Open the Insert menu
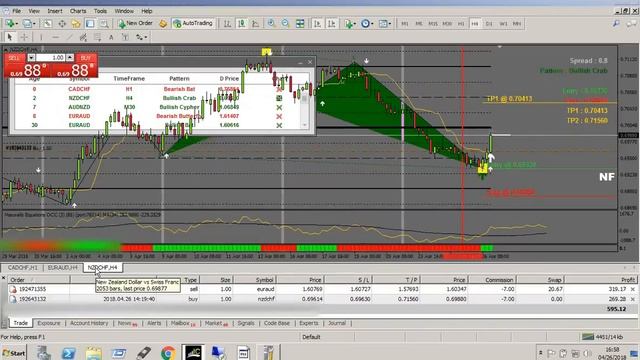Viewport: 640px width, 360px height. [55, 11]
